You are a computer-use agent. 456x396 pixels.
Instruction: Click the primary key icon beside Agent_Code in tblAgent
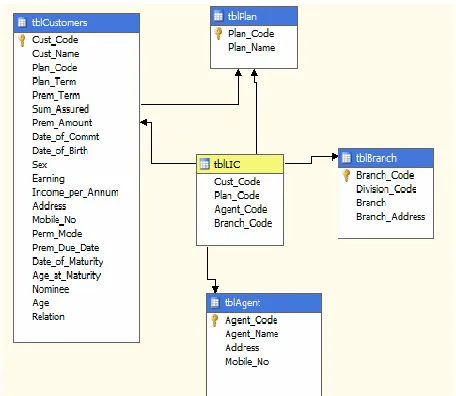tap(215, 320)
